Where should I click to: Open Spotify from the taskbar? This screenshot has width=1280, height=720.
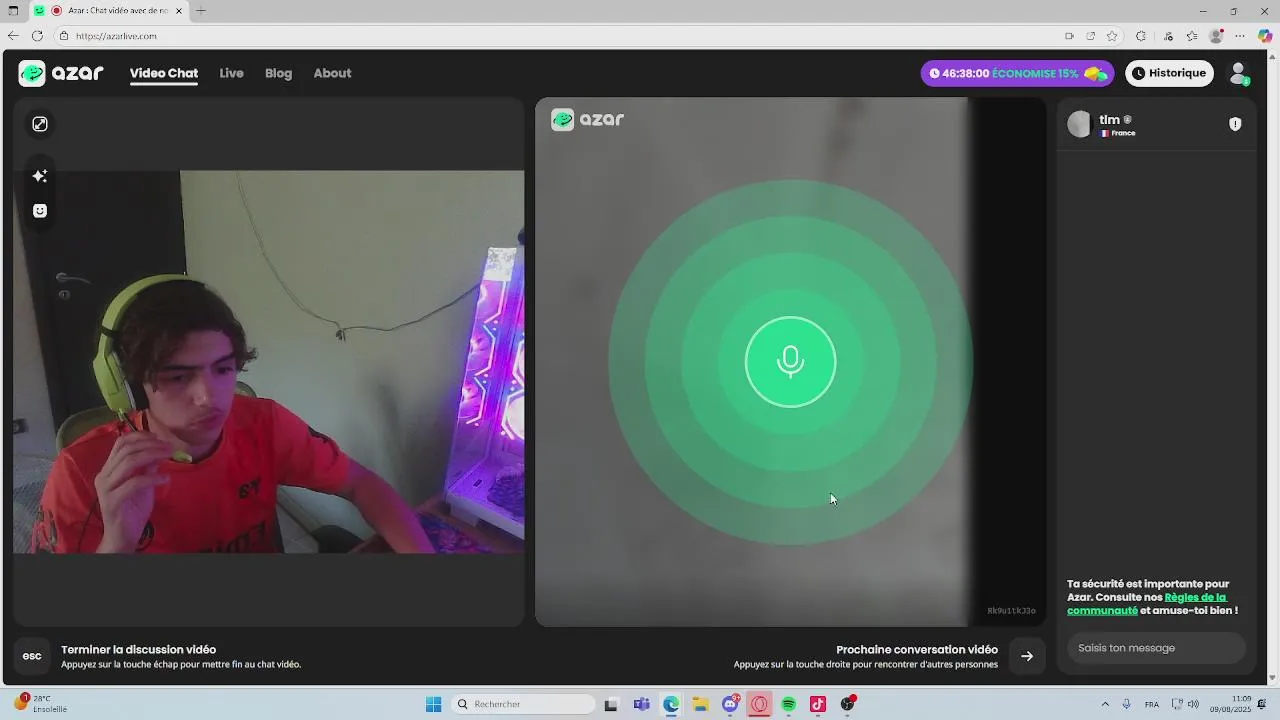click(x=788, y=704)
